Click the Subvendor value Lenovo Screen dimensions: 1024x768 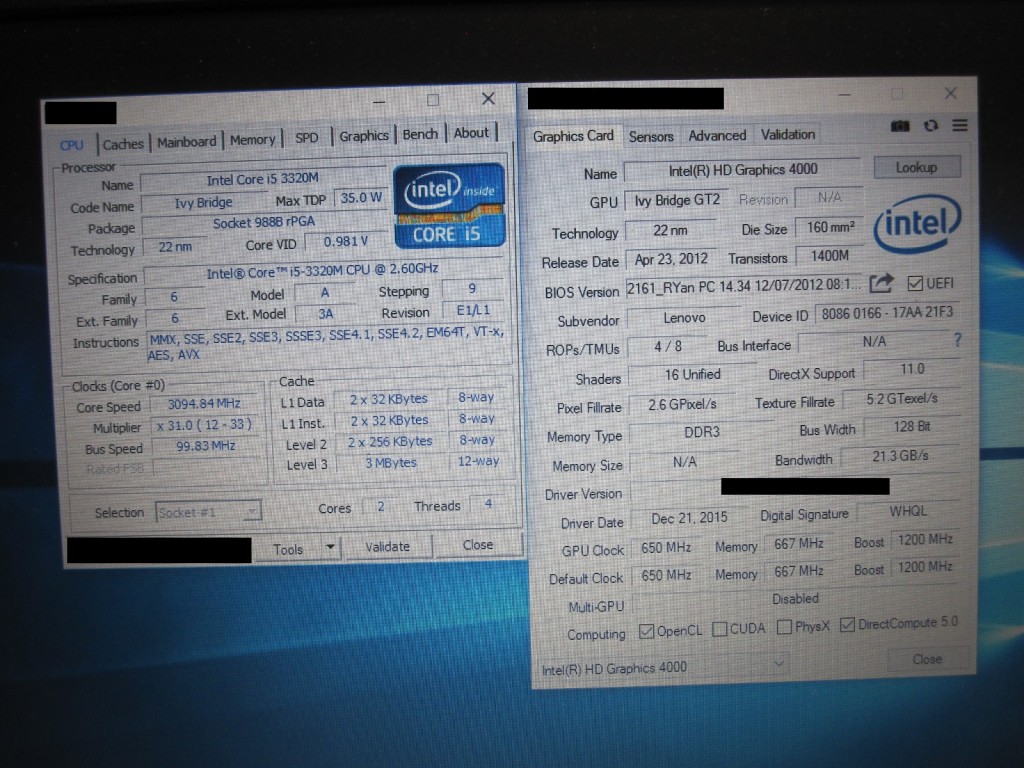coord(684,318)
